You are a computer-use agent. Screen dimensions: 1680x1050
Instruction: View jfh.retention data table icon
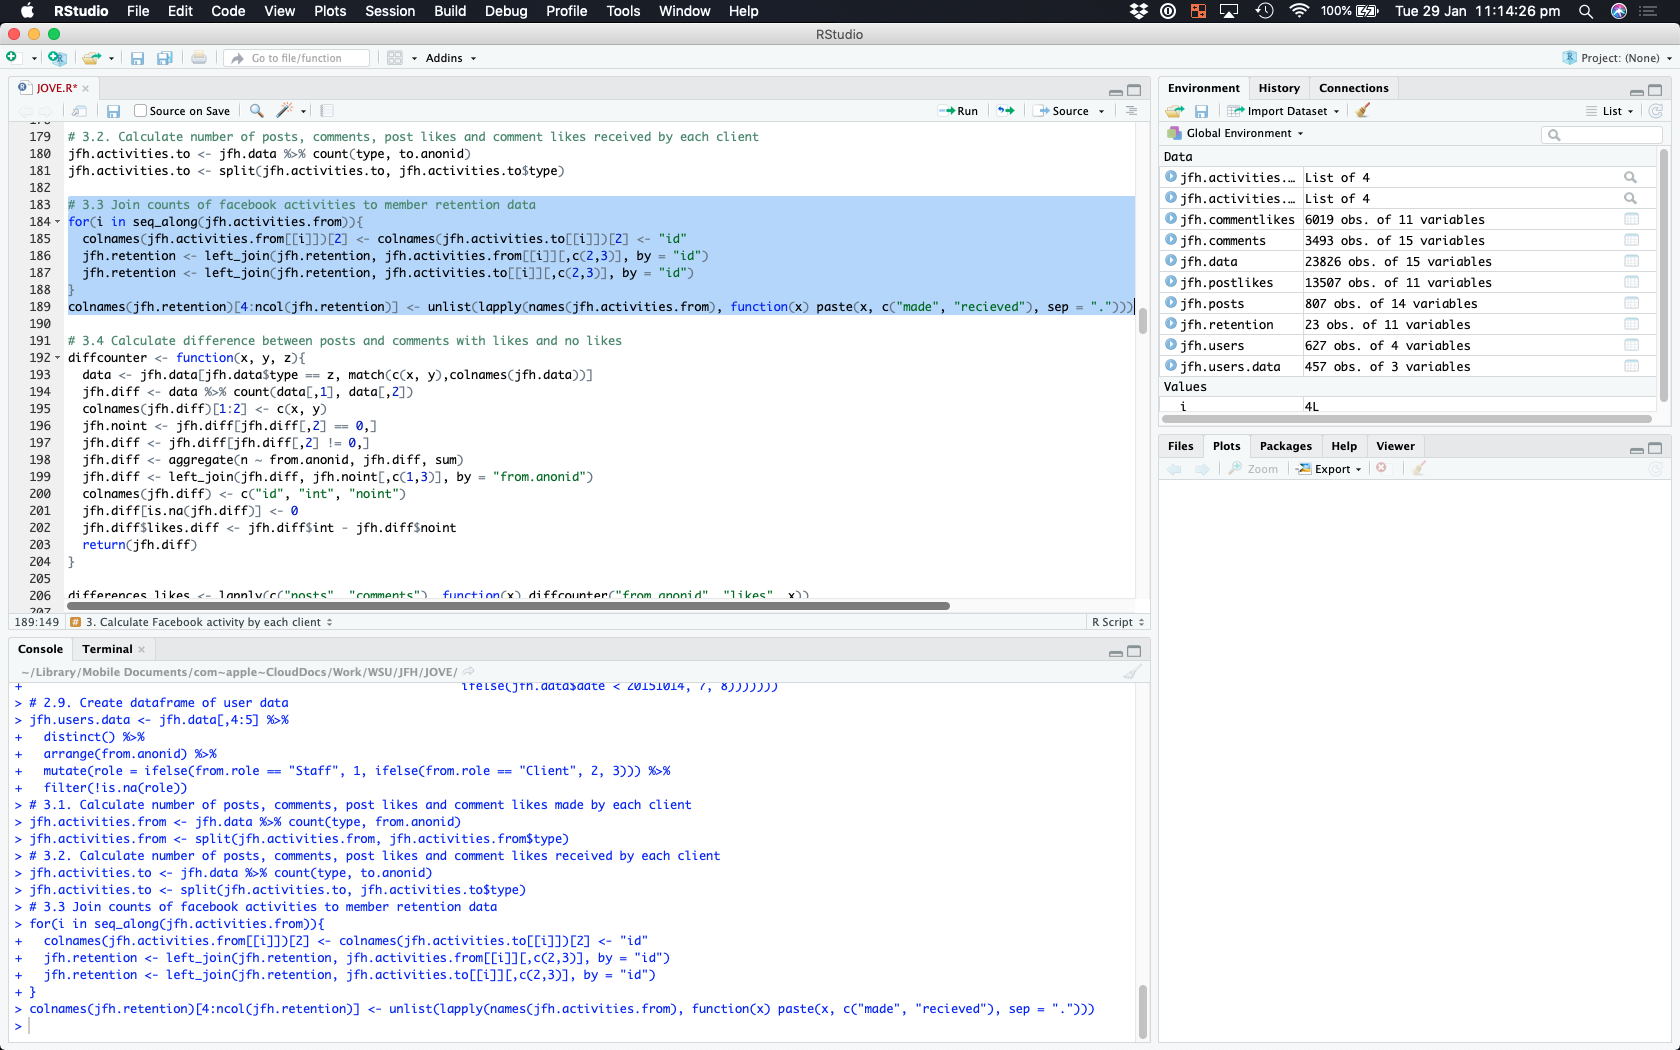pos(1631,324)
